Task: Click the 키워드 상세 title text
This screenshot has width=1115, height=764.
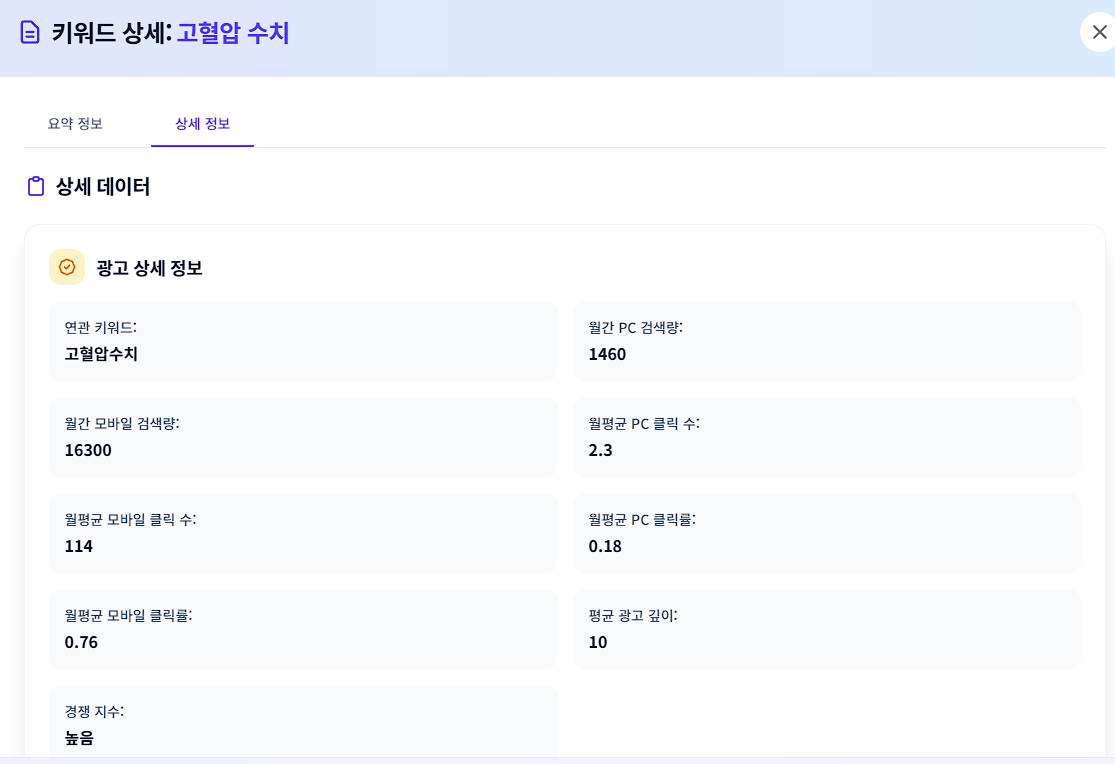Action: 112,33
